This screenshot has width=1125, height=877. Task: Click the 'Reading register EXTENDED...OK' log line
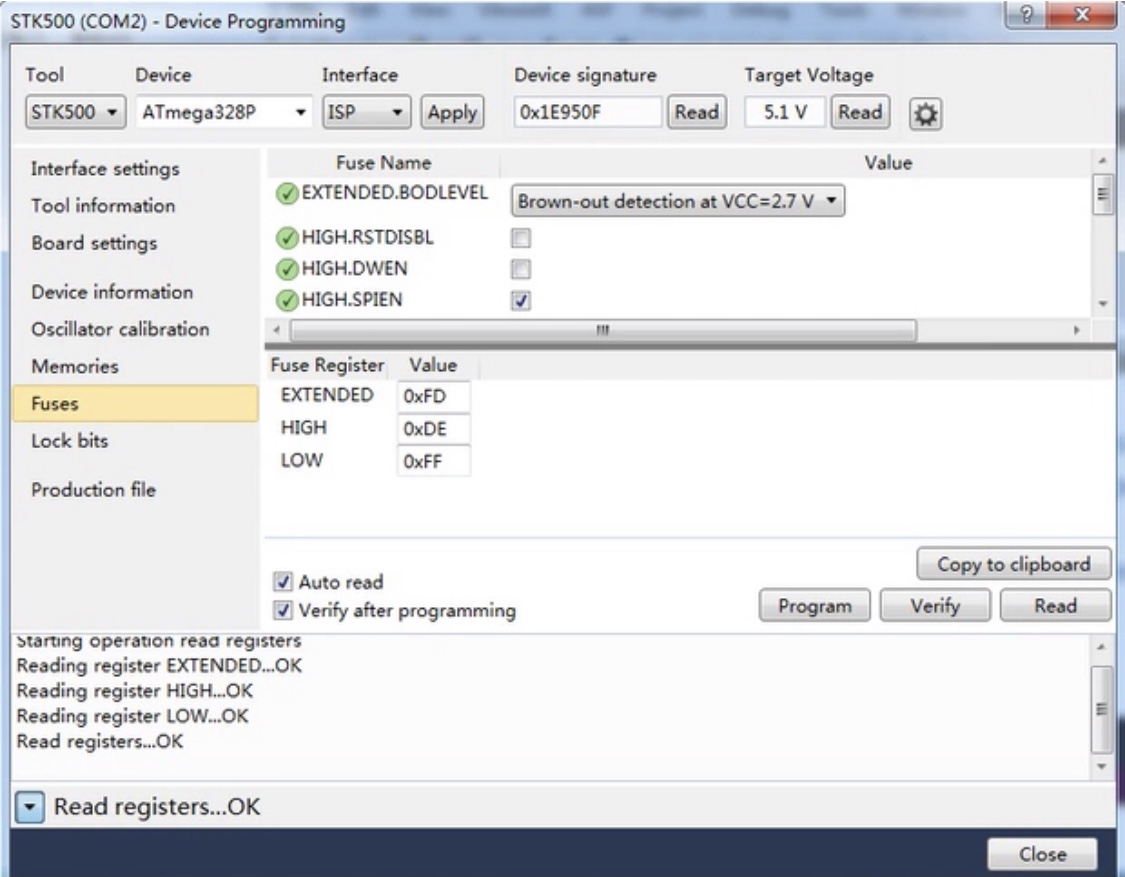[x=159, y=665]
